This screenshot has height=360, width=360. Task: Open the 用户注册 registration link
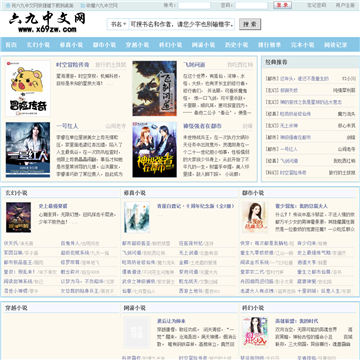click(x=345, y=5)
